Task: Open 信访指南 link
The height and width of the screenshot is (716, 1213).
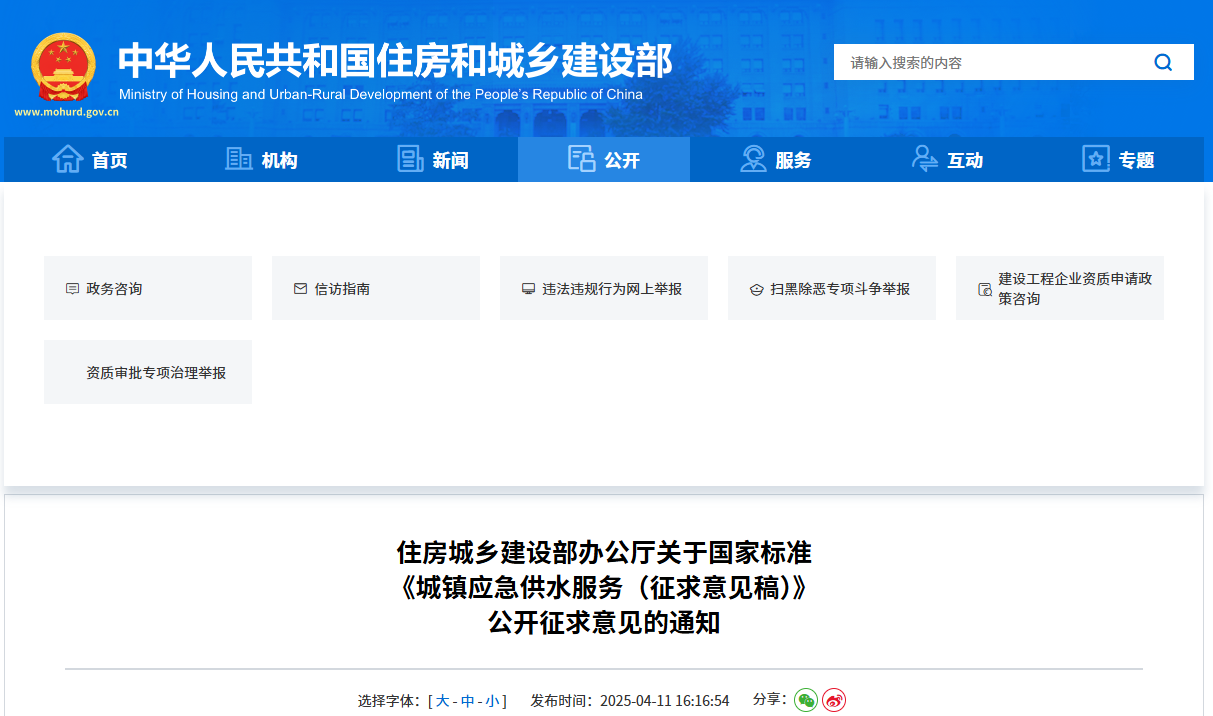Action: [x=342, y=289]
